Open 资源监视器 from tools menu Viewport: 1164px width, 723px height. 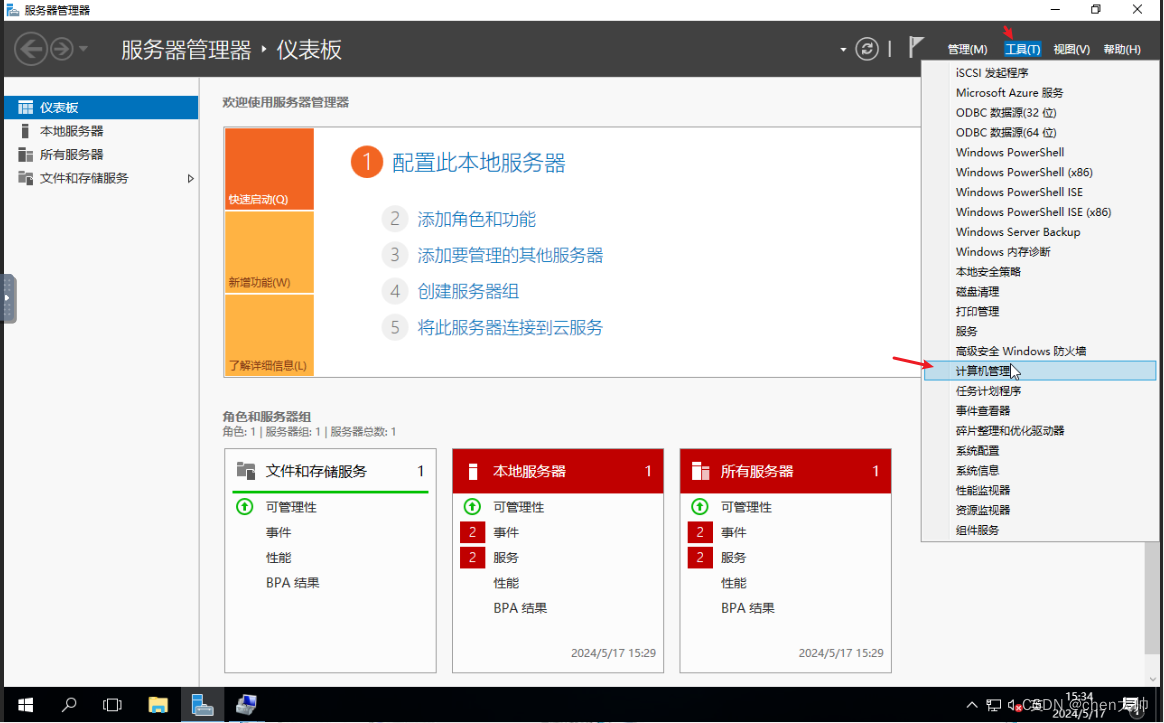click(x=1039, y=510)
